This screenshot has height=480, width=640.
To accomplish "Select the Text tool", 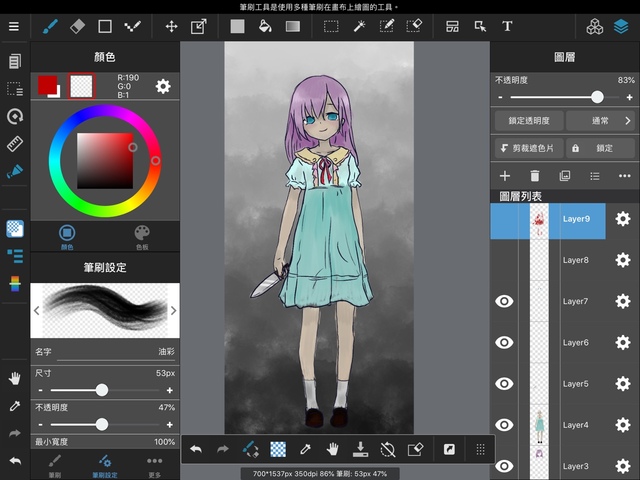I will (508, 26).
